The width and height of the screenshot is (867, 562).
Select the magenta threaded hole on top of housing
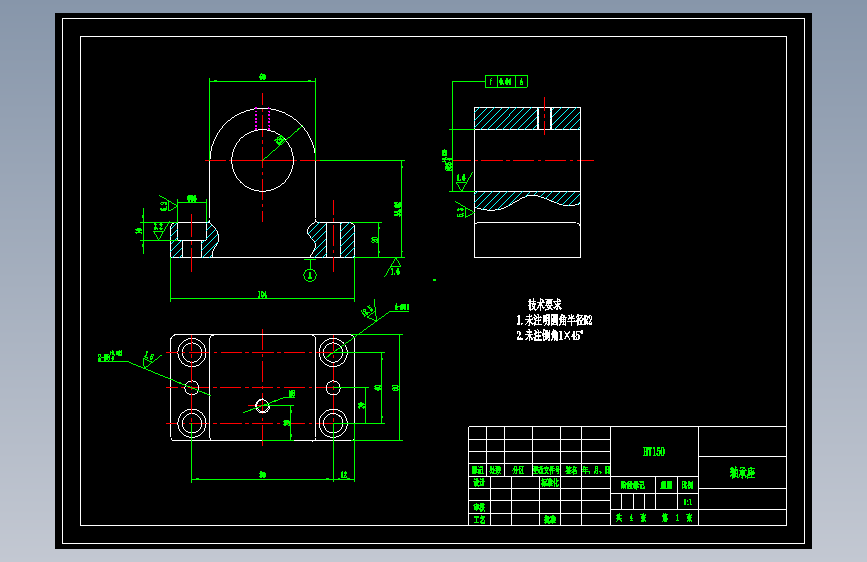[x=263, y=119]
